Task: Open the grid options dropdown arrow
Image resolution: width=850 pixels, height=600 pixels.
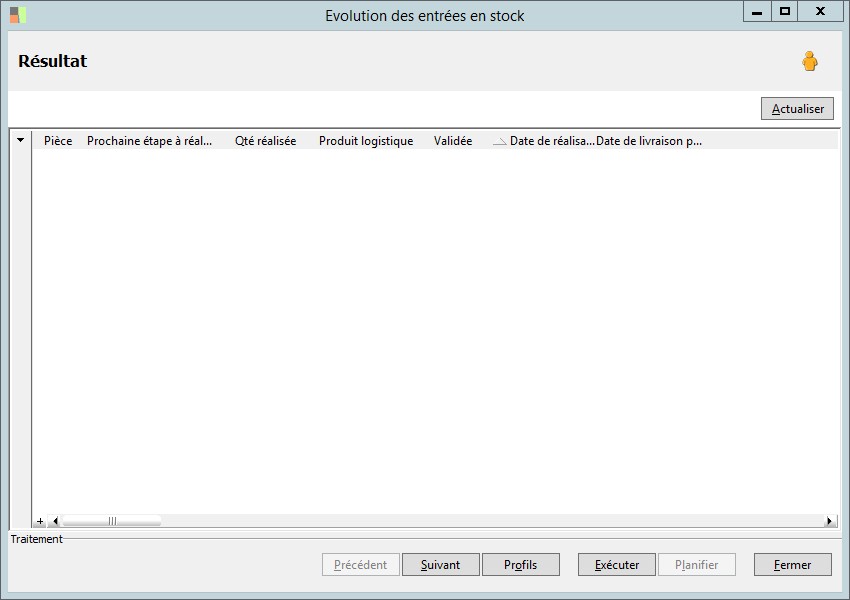Action: [21, 140]
